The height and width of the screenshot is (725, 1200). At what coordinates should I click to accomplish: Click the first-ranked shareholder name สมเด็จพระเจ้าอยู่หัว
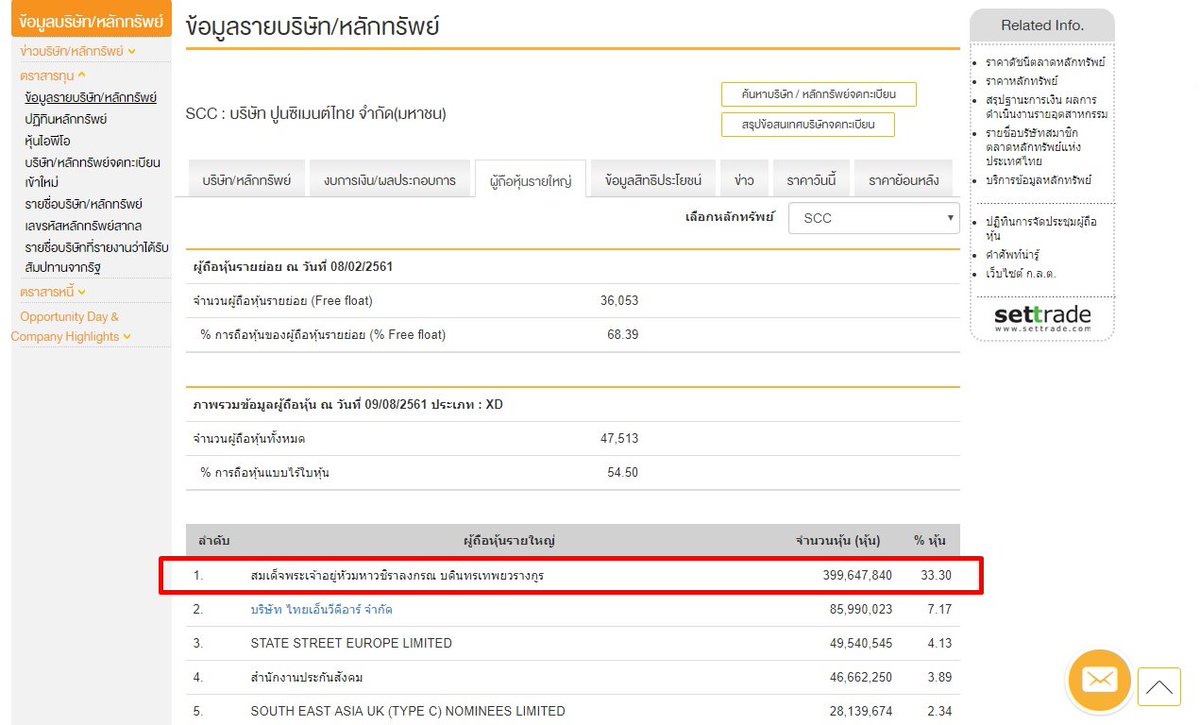pos(397,576)
